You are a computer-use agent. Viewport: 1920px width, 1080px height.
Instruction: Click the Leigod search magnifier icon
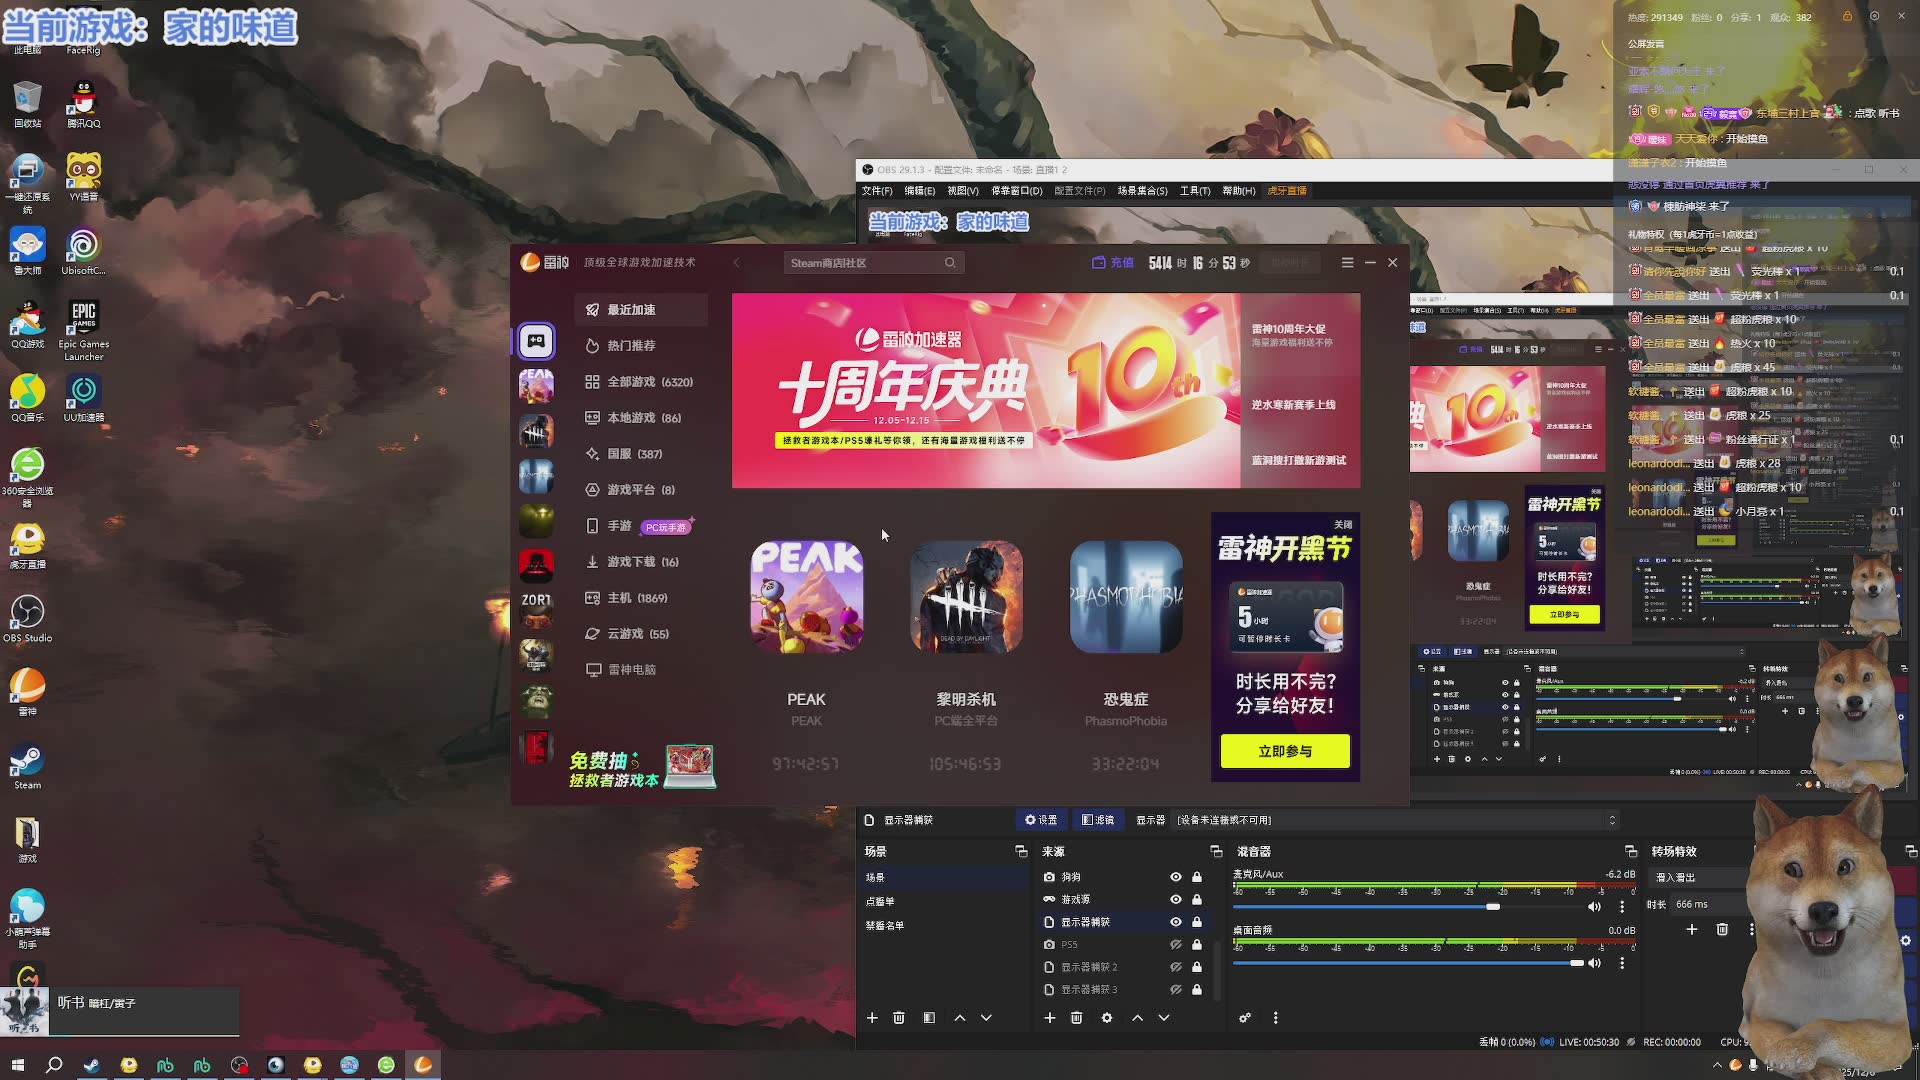point(950,263)
